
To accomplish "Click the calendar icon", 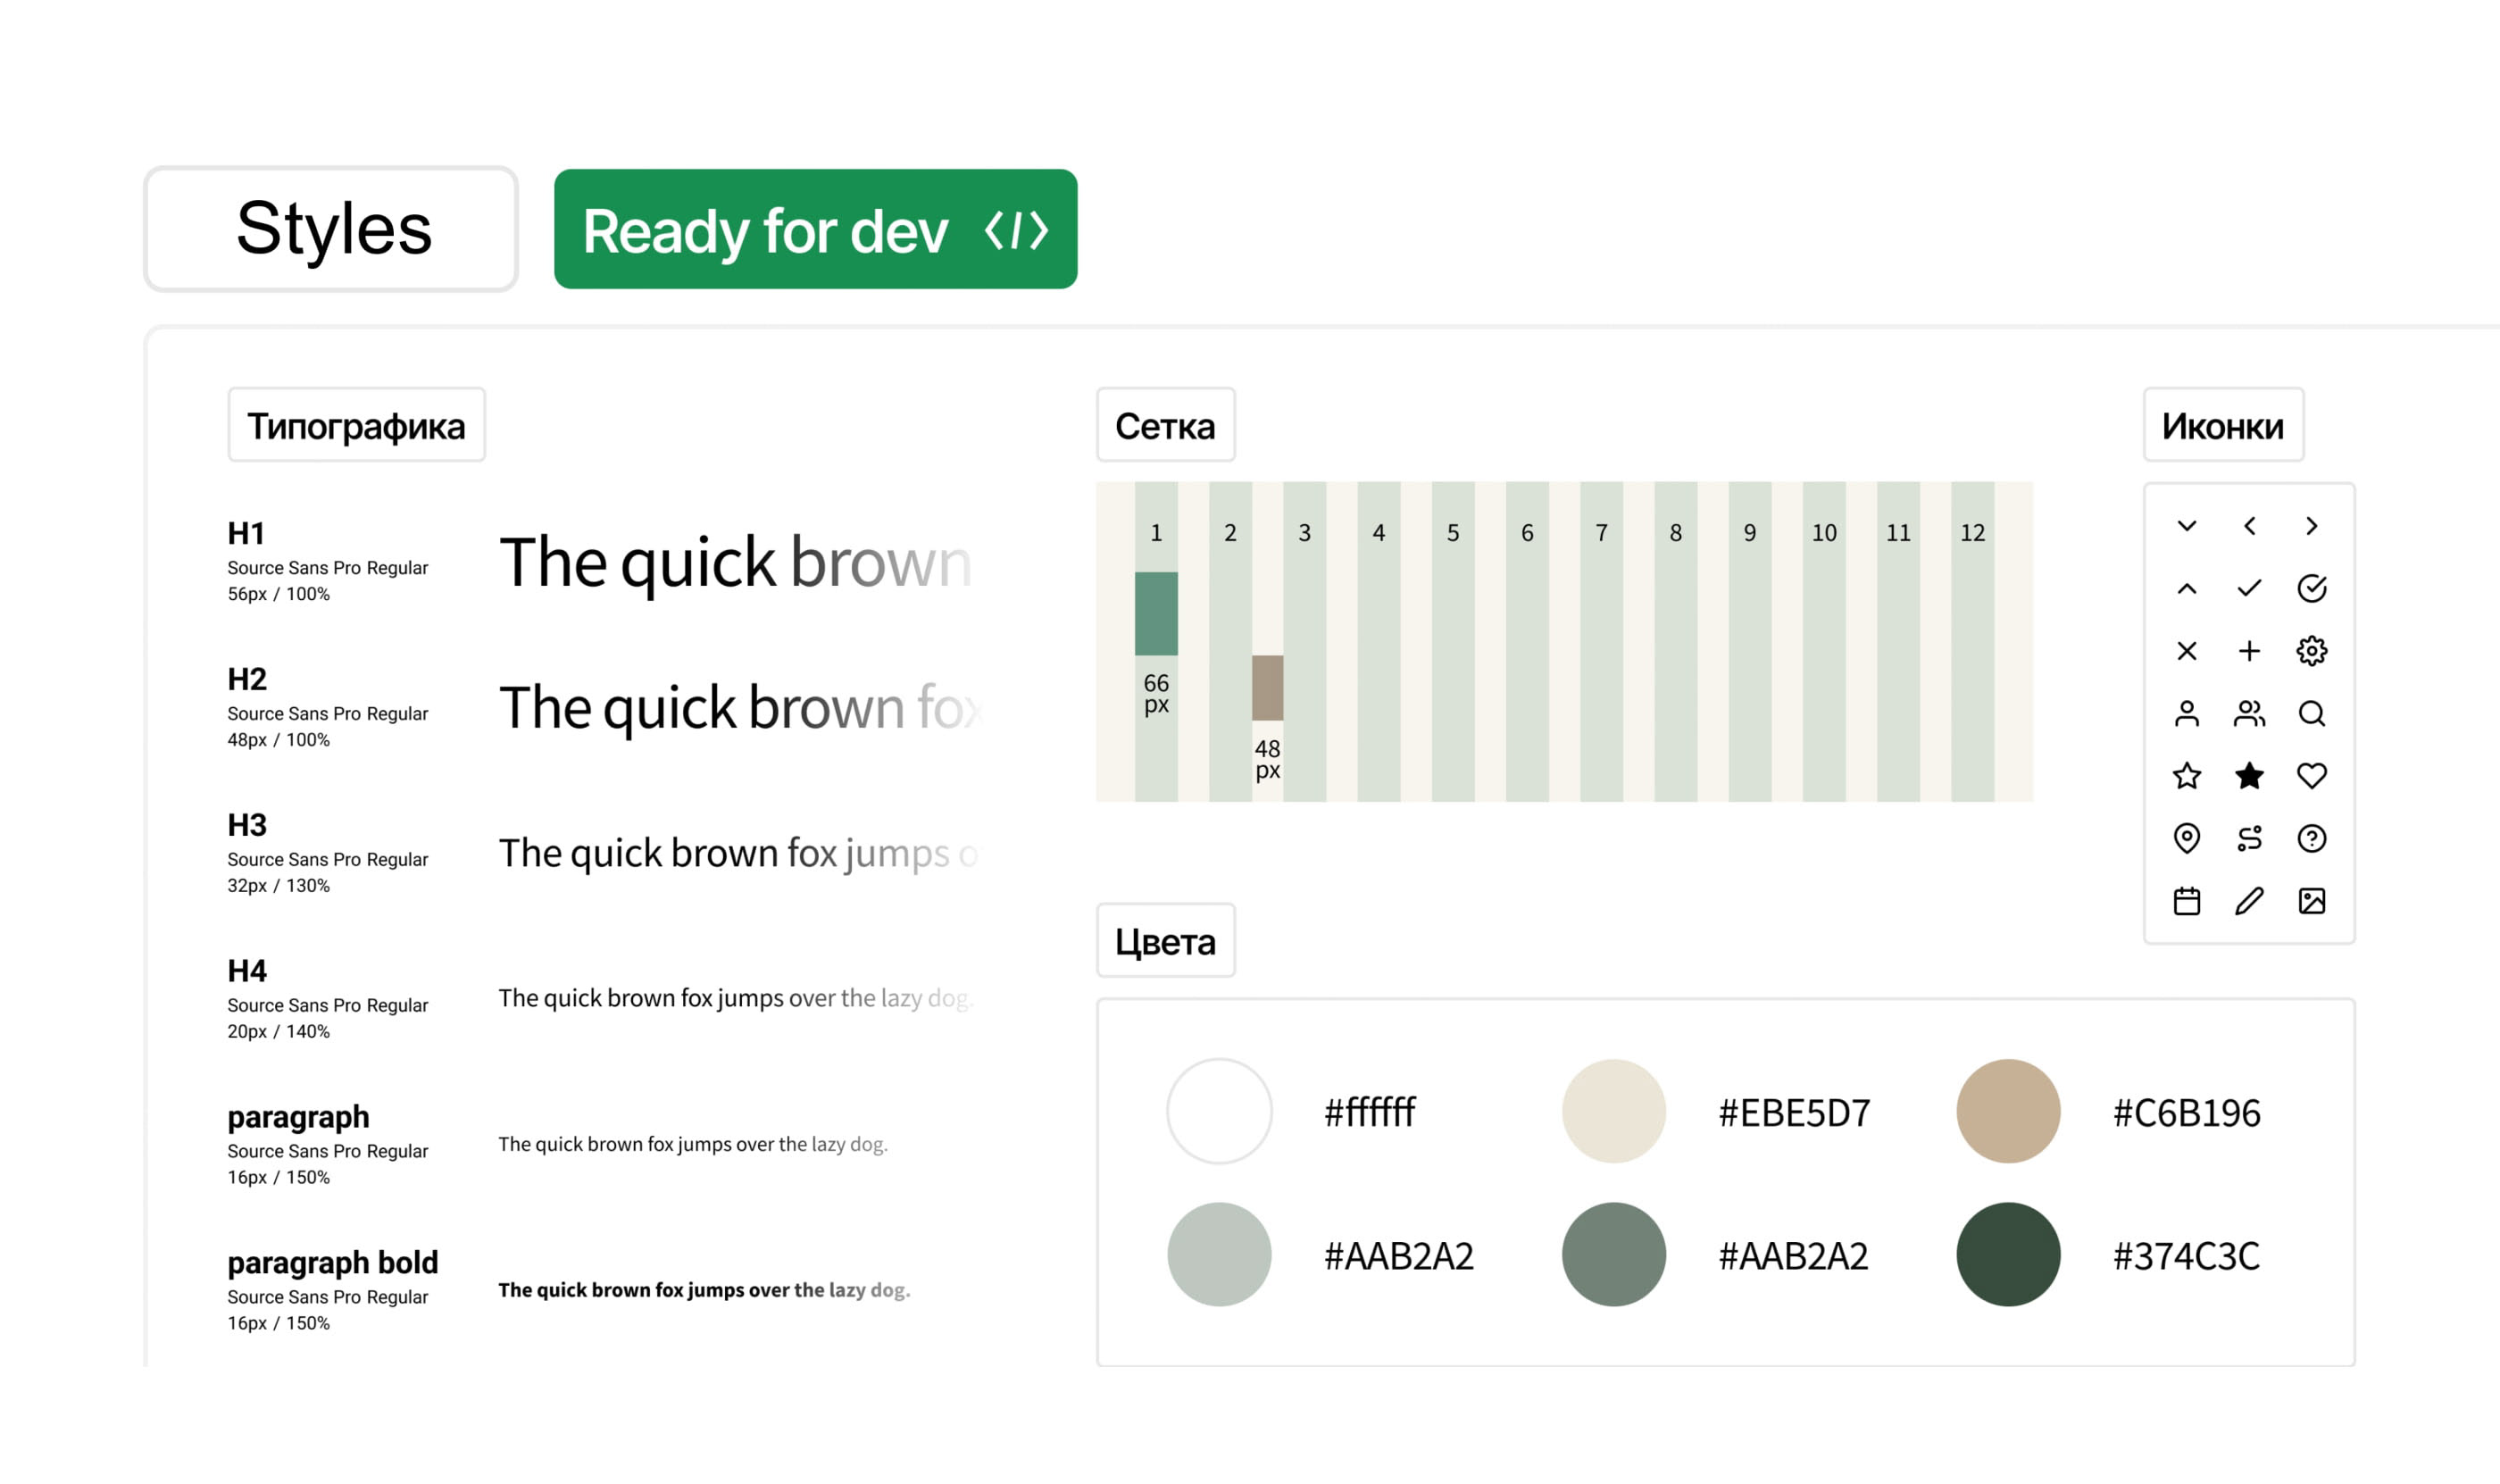I will [x=2187, y=901].
